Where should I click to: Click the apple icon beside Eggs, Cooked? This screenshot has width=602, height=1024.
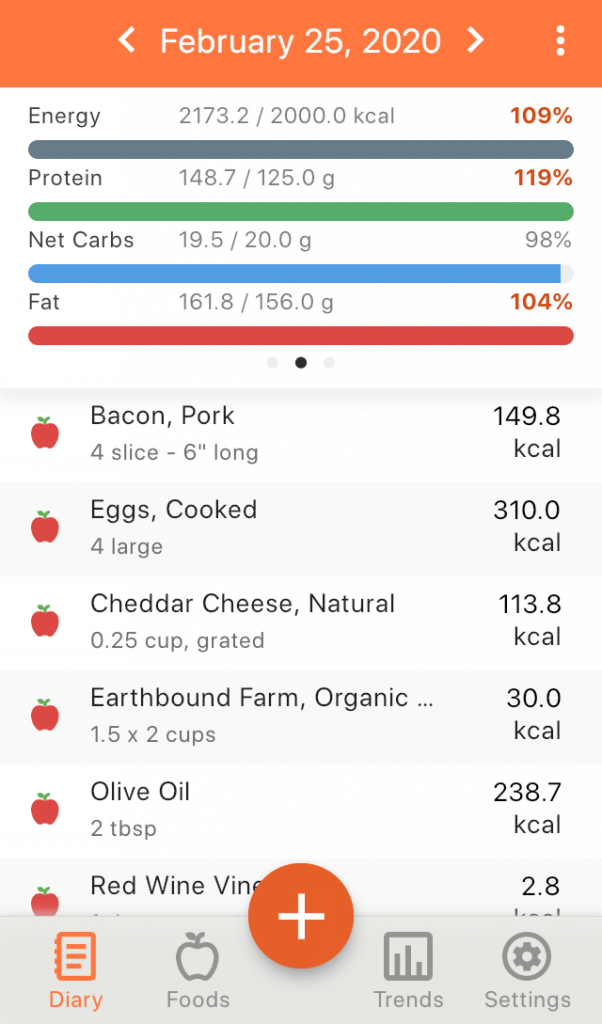pyautogui.click(x=45, y=526)
